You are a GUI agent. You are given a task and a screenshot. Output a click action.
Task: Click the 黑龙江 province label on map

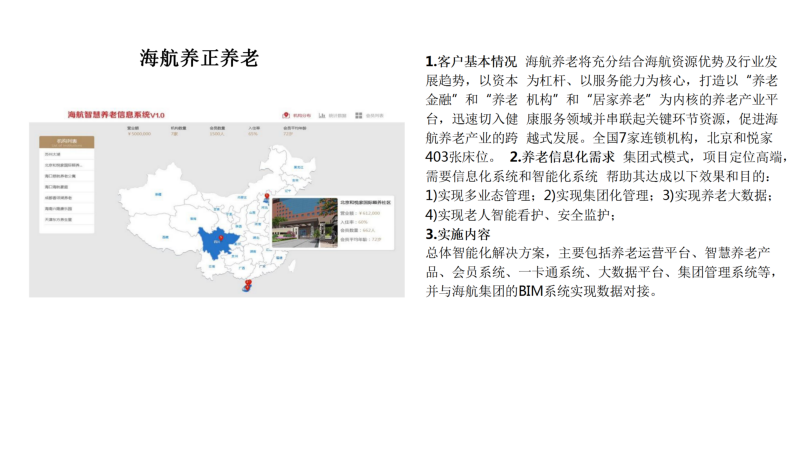(x=298, y=167)
